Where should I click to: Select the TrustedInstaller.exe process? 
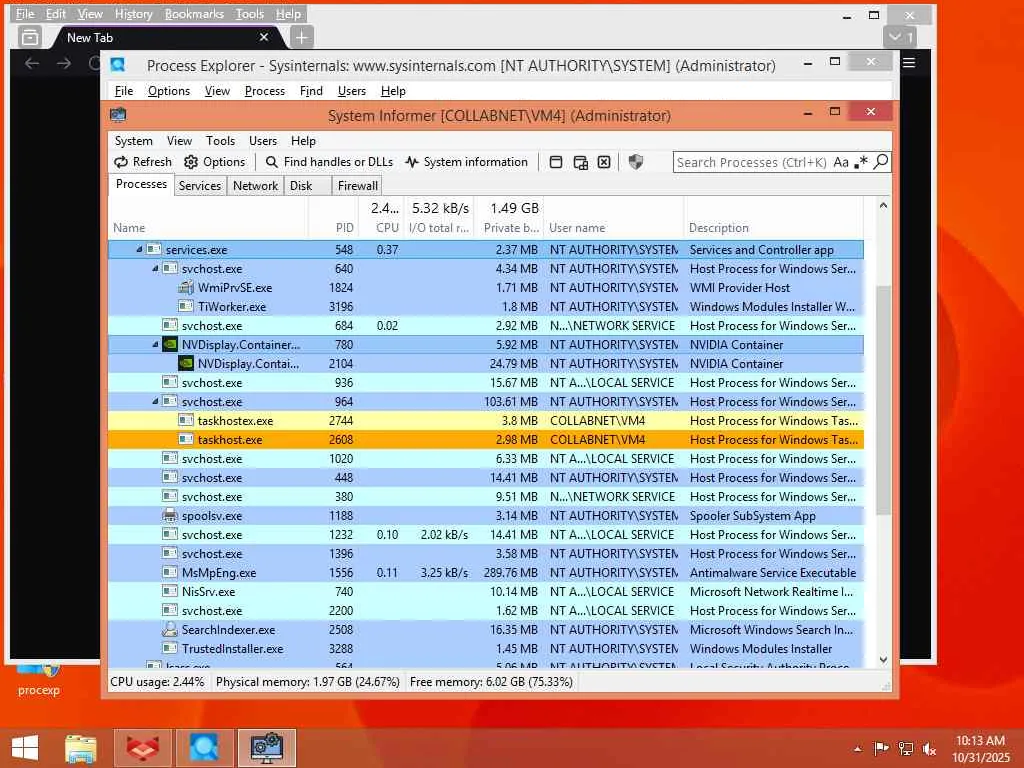[x=486, y=648]
